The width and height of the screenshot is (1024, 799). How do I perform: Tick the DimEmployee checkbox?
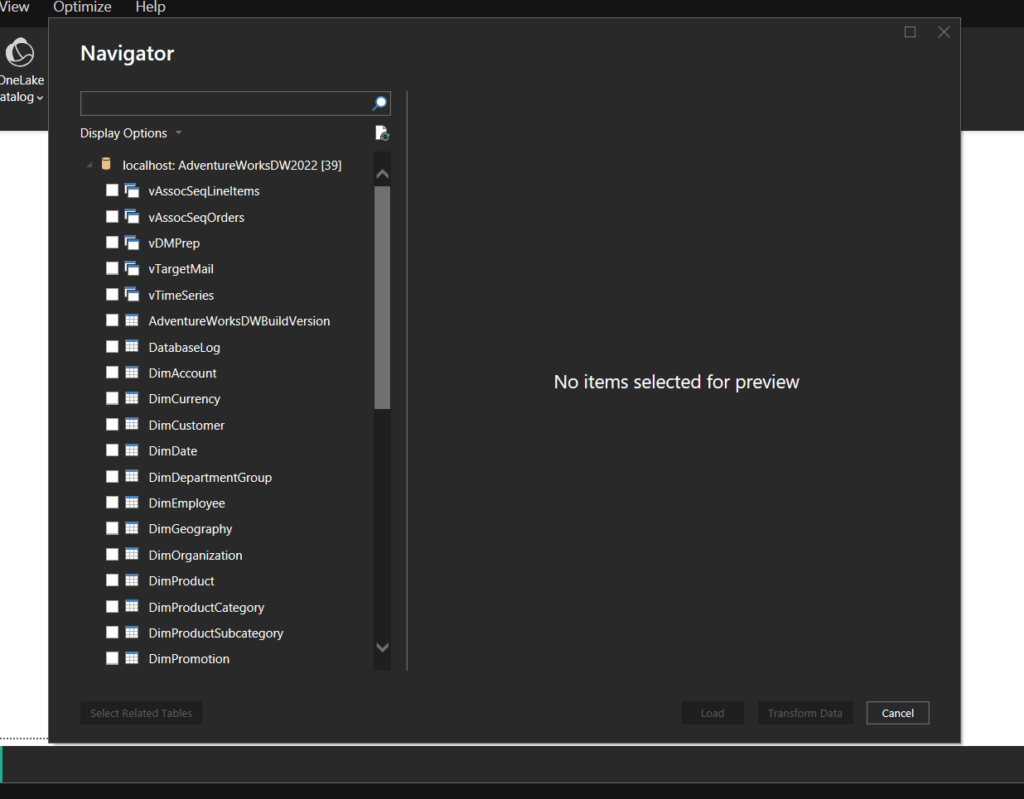[112, 502]
